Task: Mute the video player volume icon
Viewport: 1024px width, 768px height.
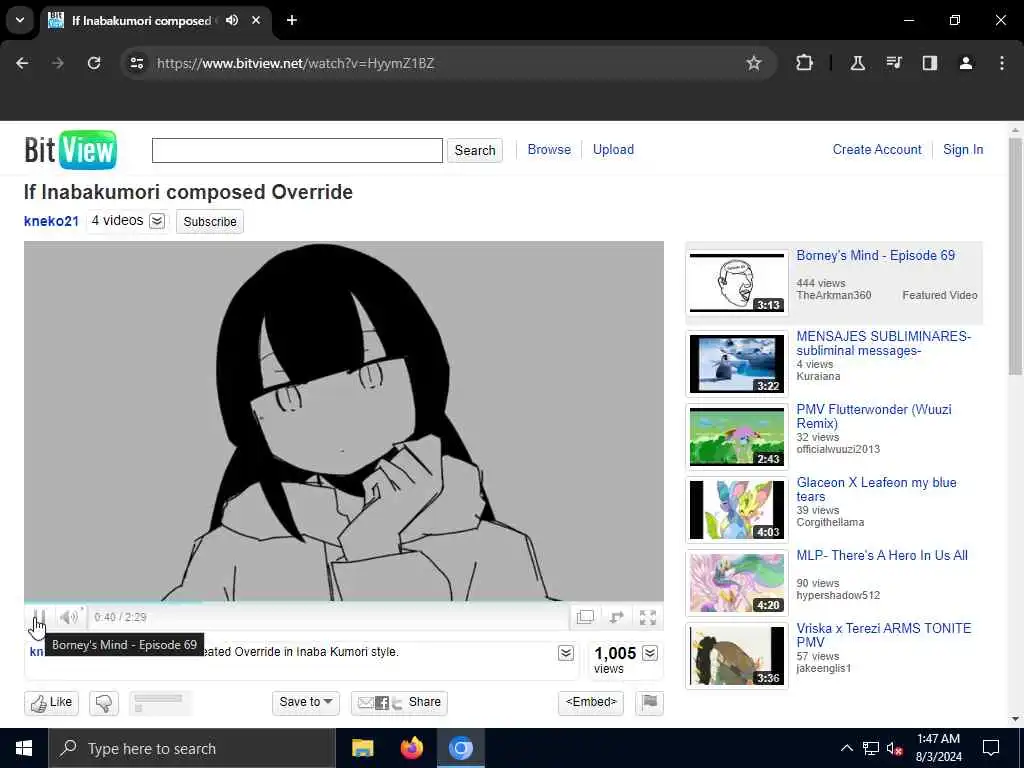Action: (x=69, y=617)
